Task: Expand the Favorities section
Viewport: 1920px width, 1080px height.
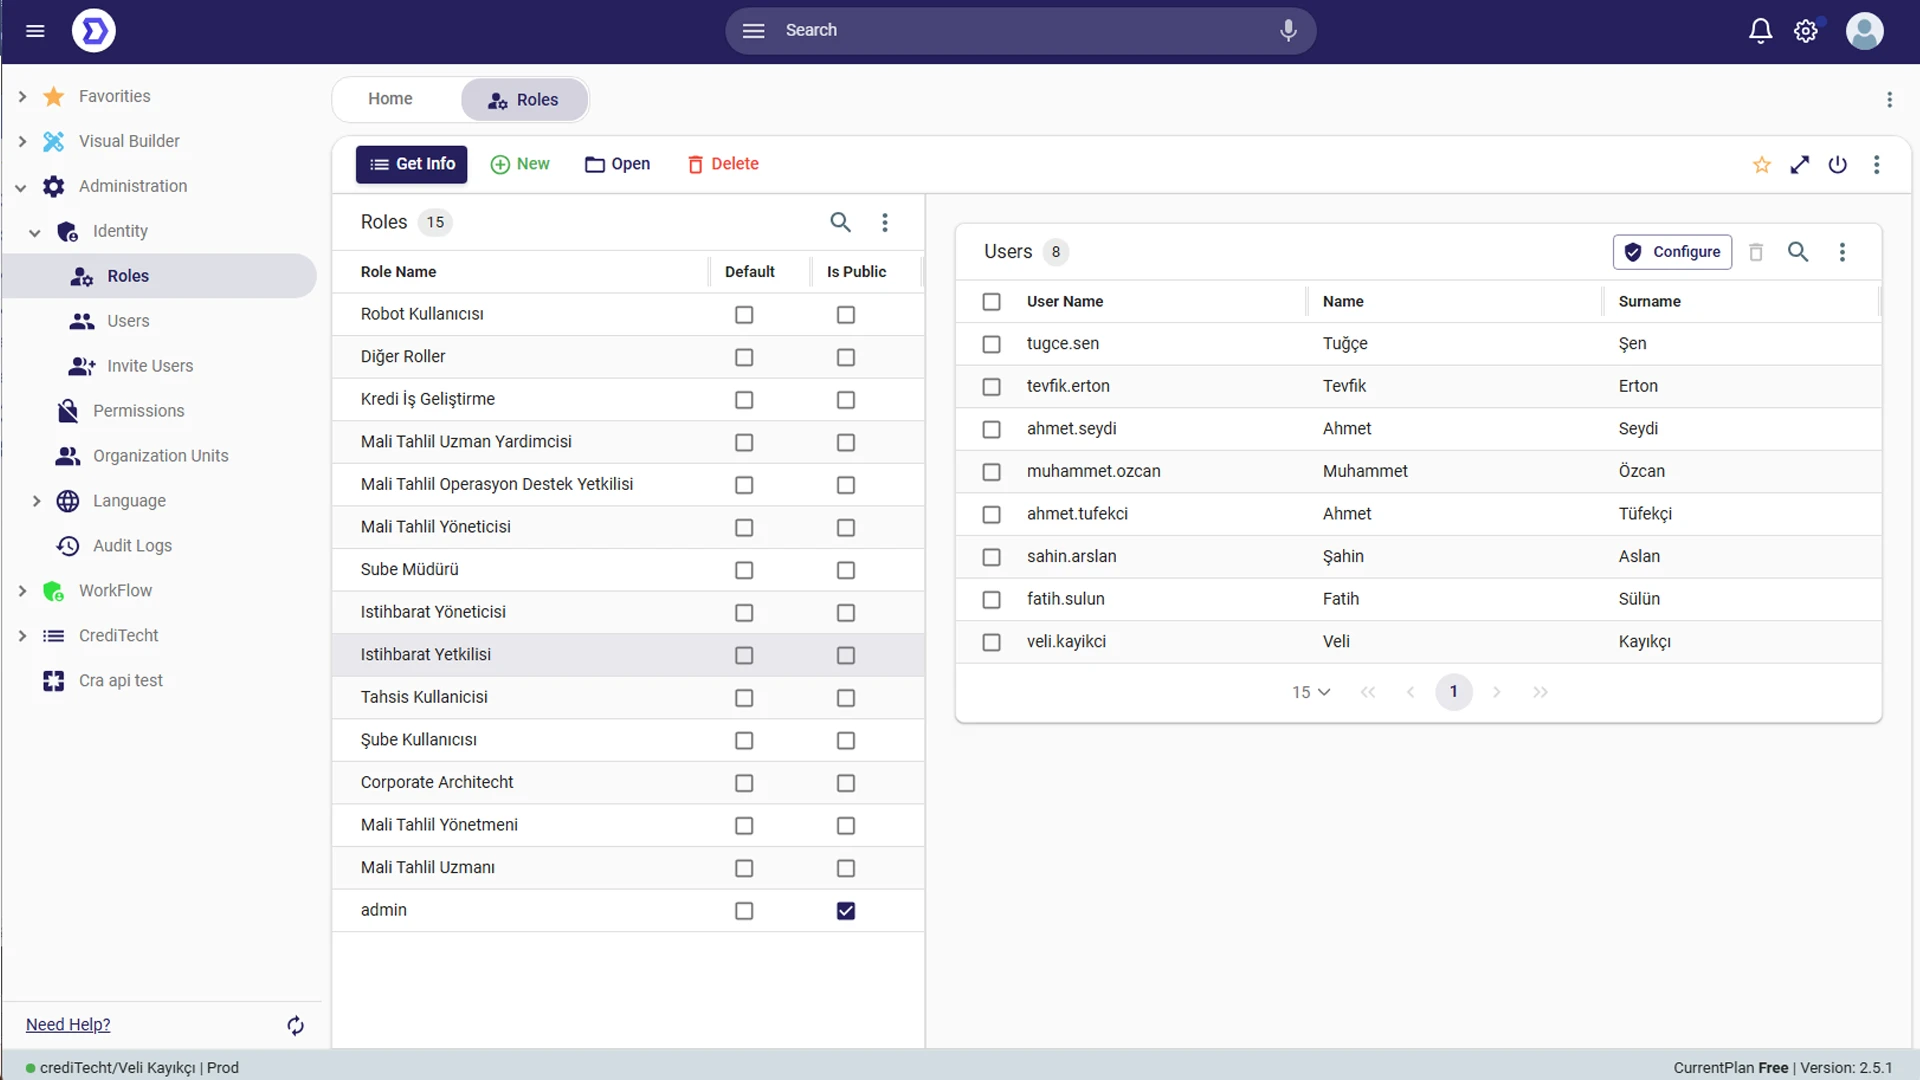Action: pyautogui.click(x=22, y=97)
